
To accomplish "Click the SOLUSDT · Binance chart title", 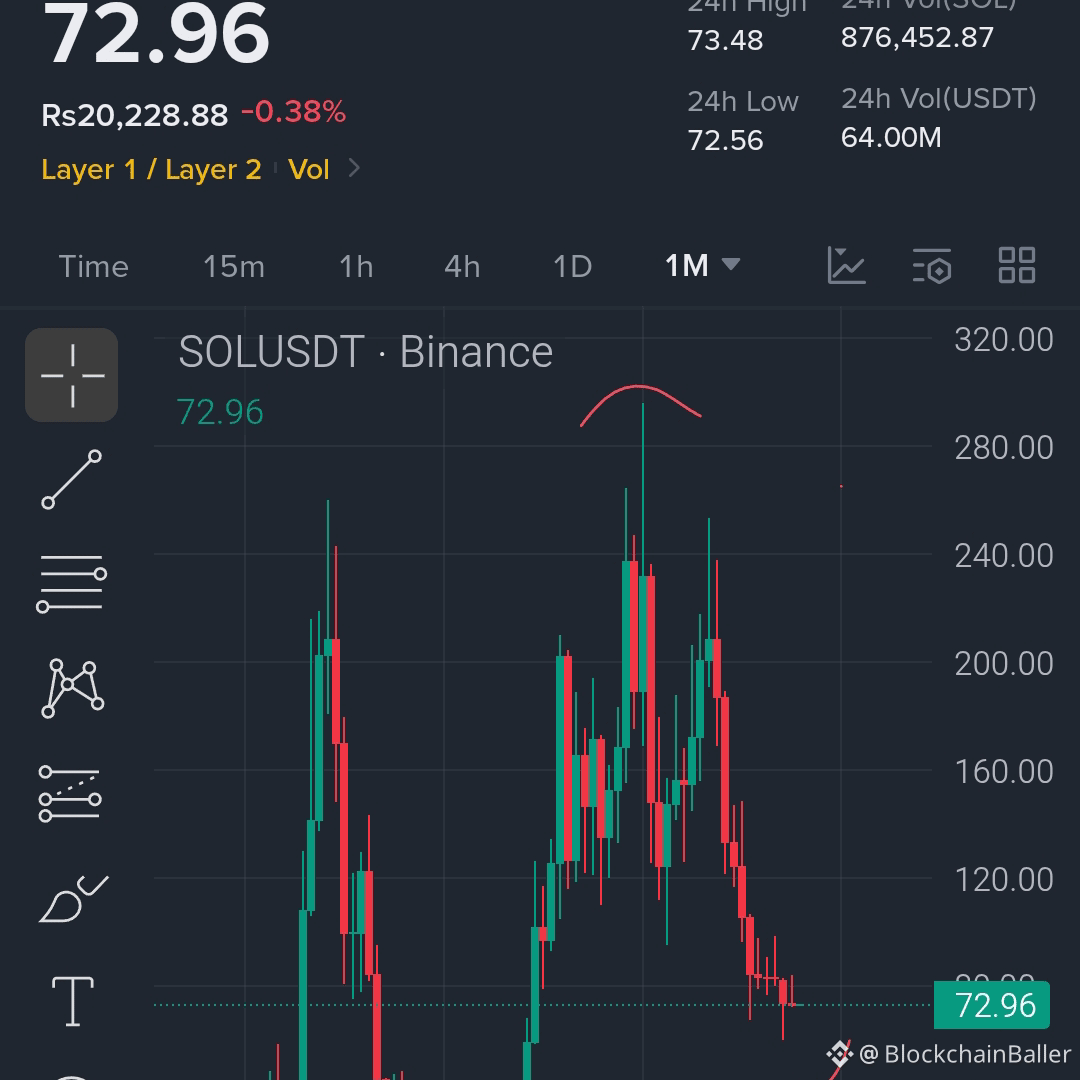I will point(366,352).
